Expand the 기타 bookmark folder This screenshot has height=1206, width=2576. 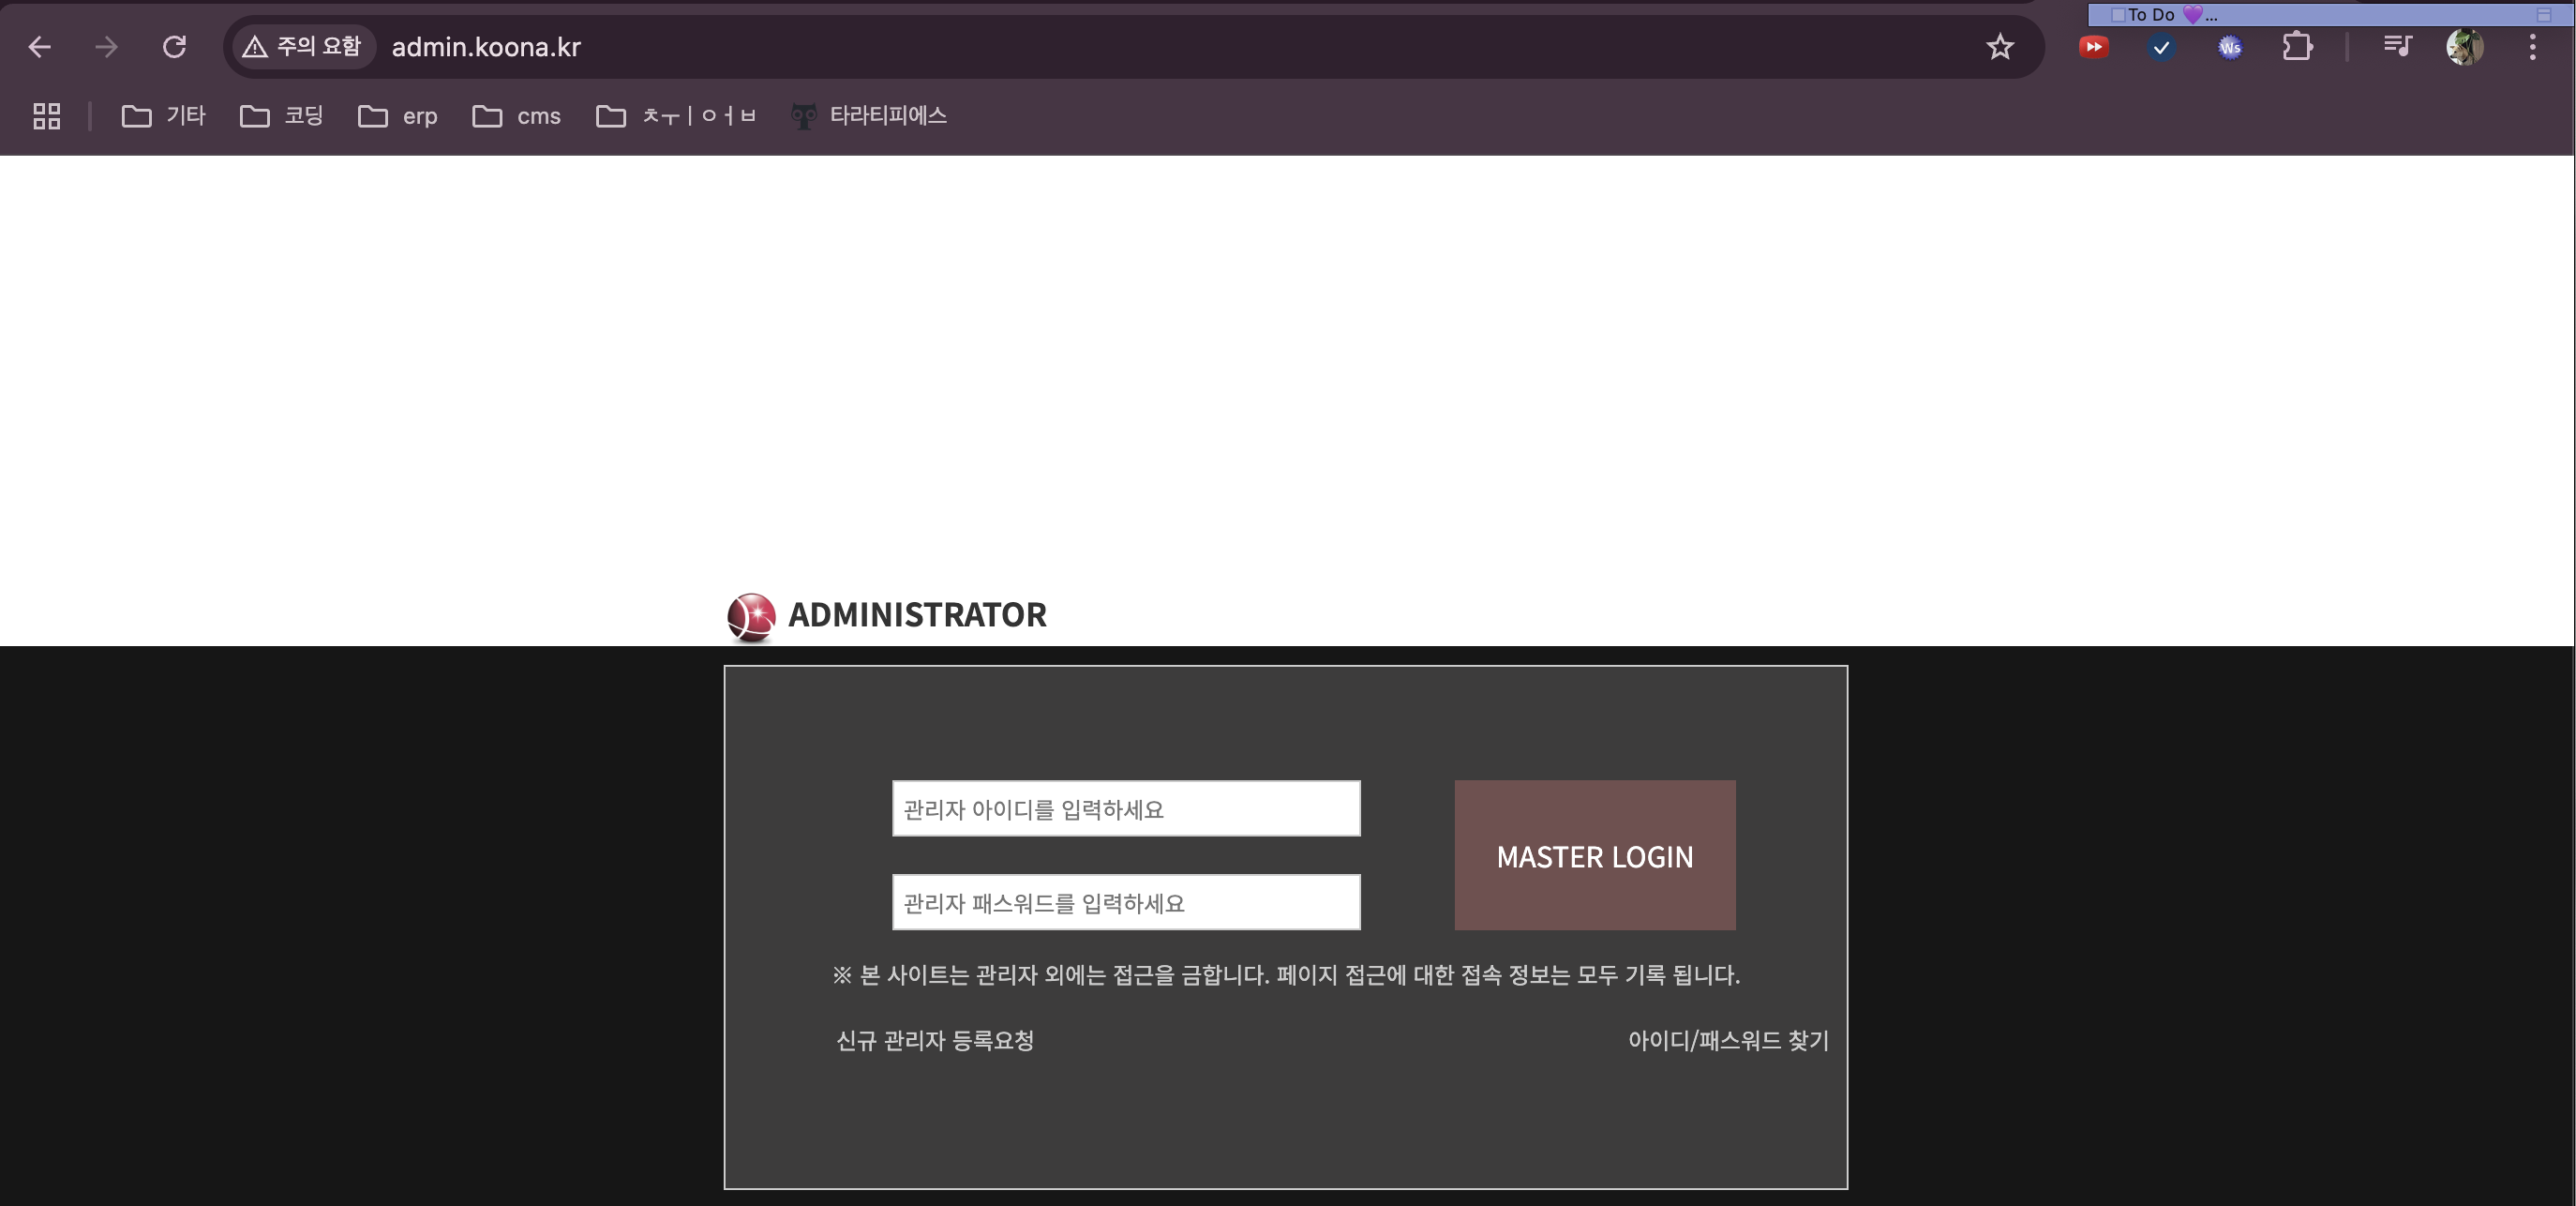tap(164, 116)
